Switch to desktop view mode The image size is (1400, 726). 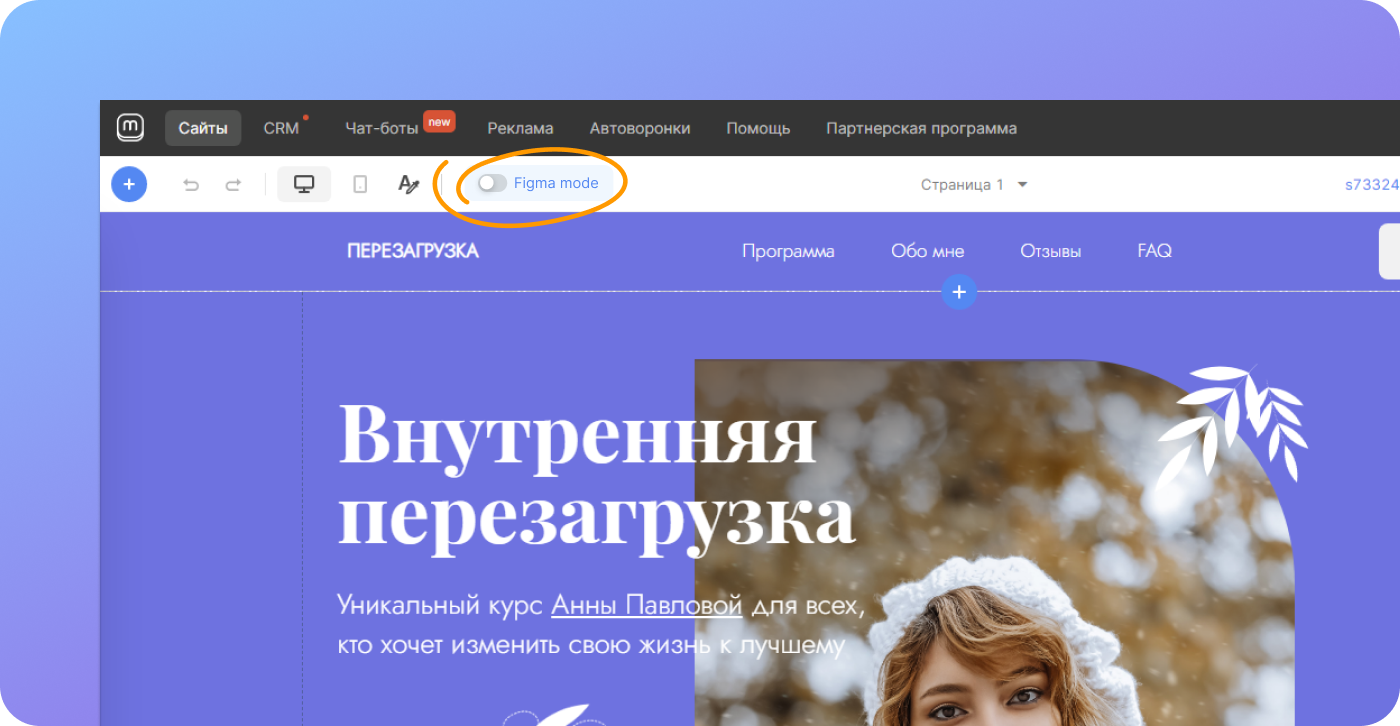pyautogui.click(x=304, y=184)
